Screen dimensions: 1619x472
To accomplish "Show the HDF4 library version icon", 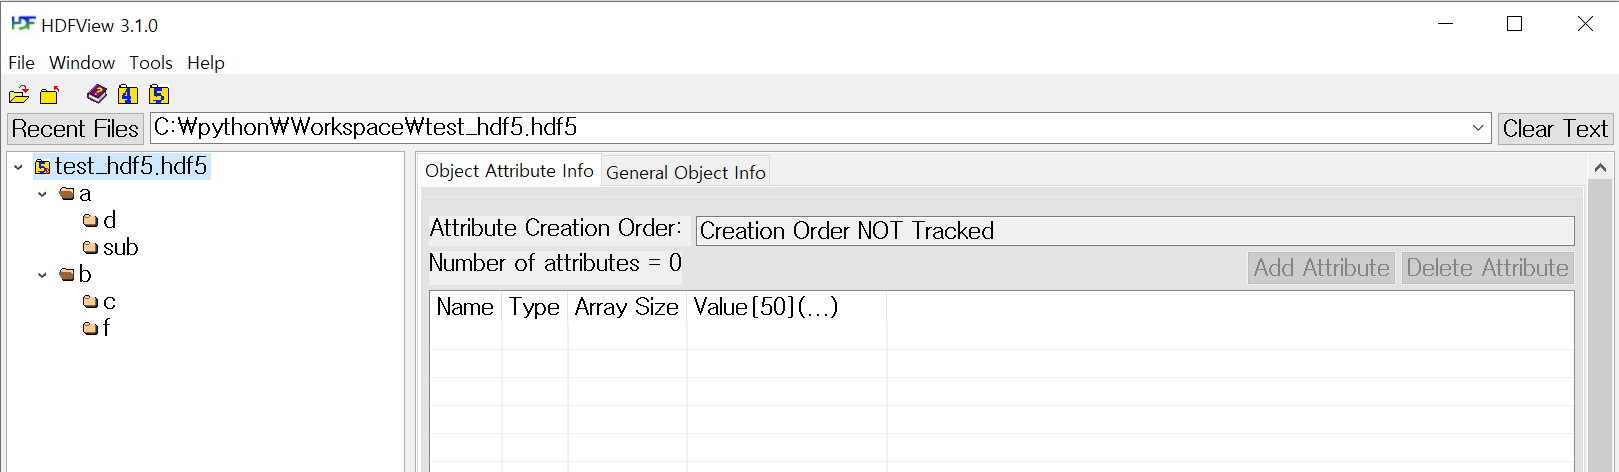I will (128, 95).
